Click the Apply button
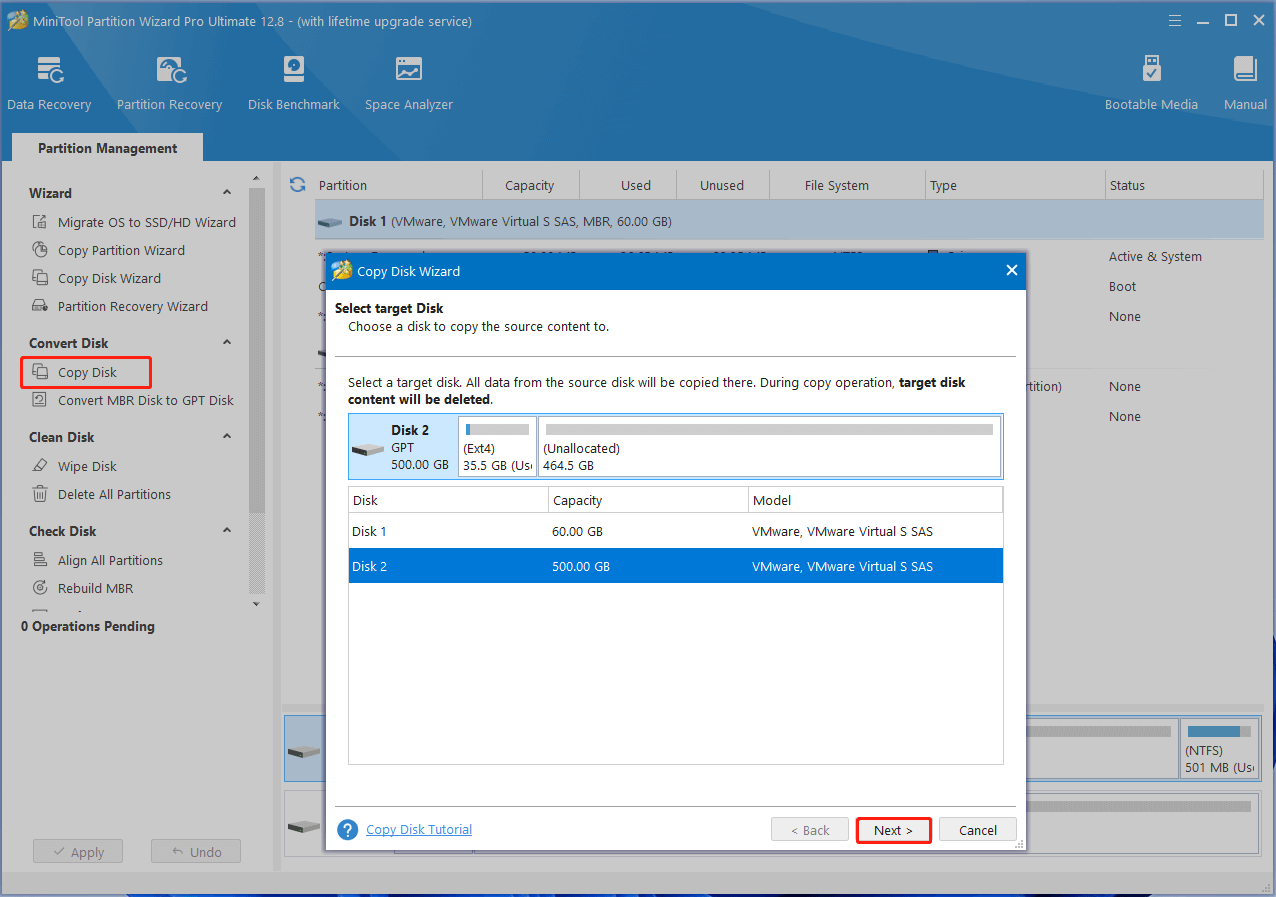 coord(78,852)
